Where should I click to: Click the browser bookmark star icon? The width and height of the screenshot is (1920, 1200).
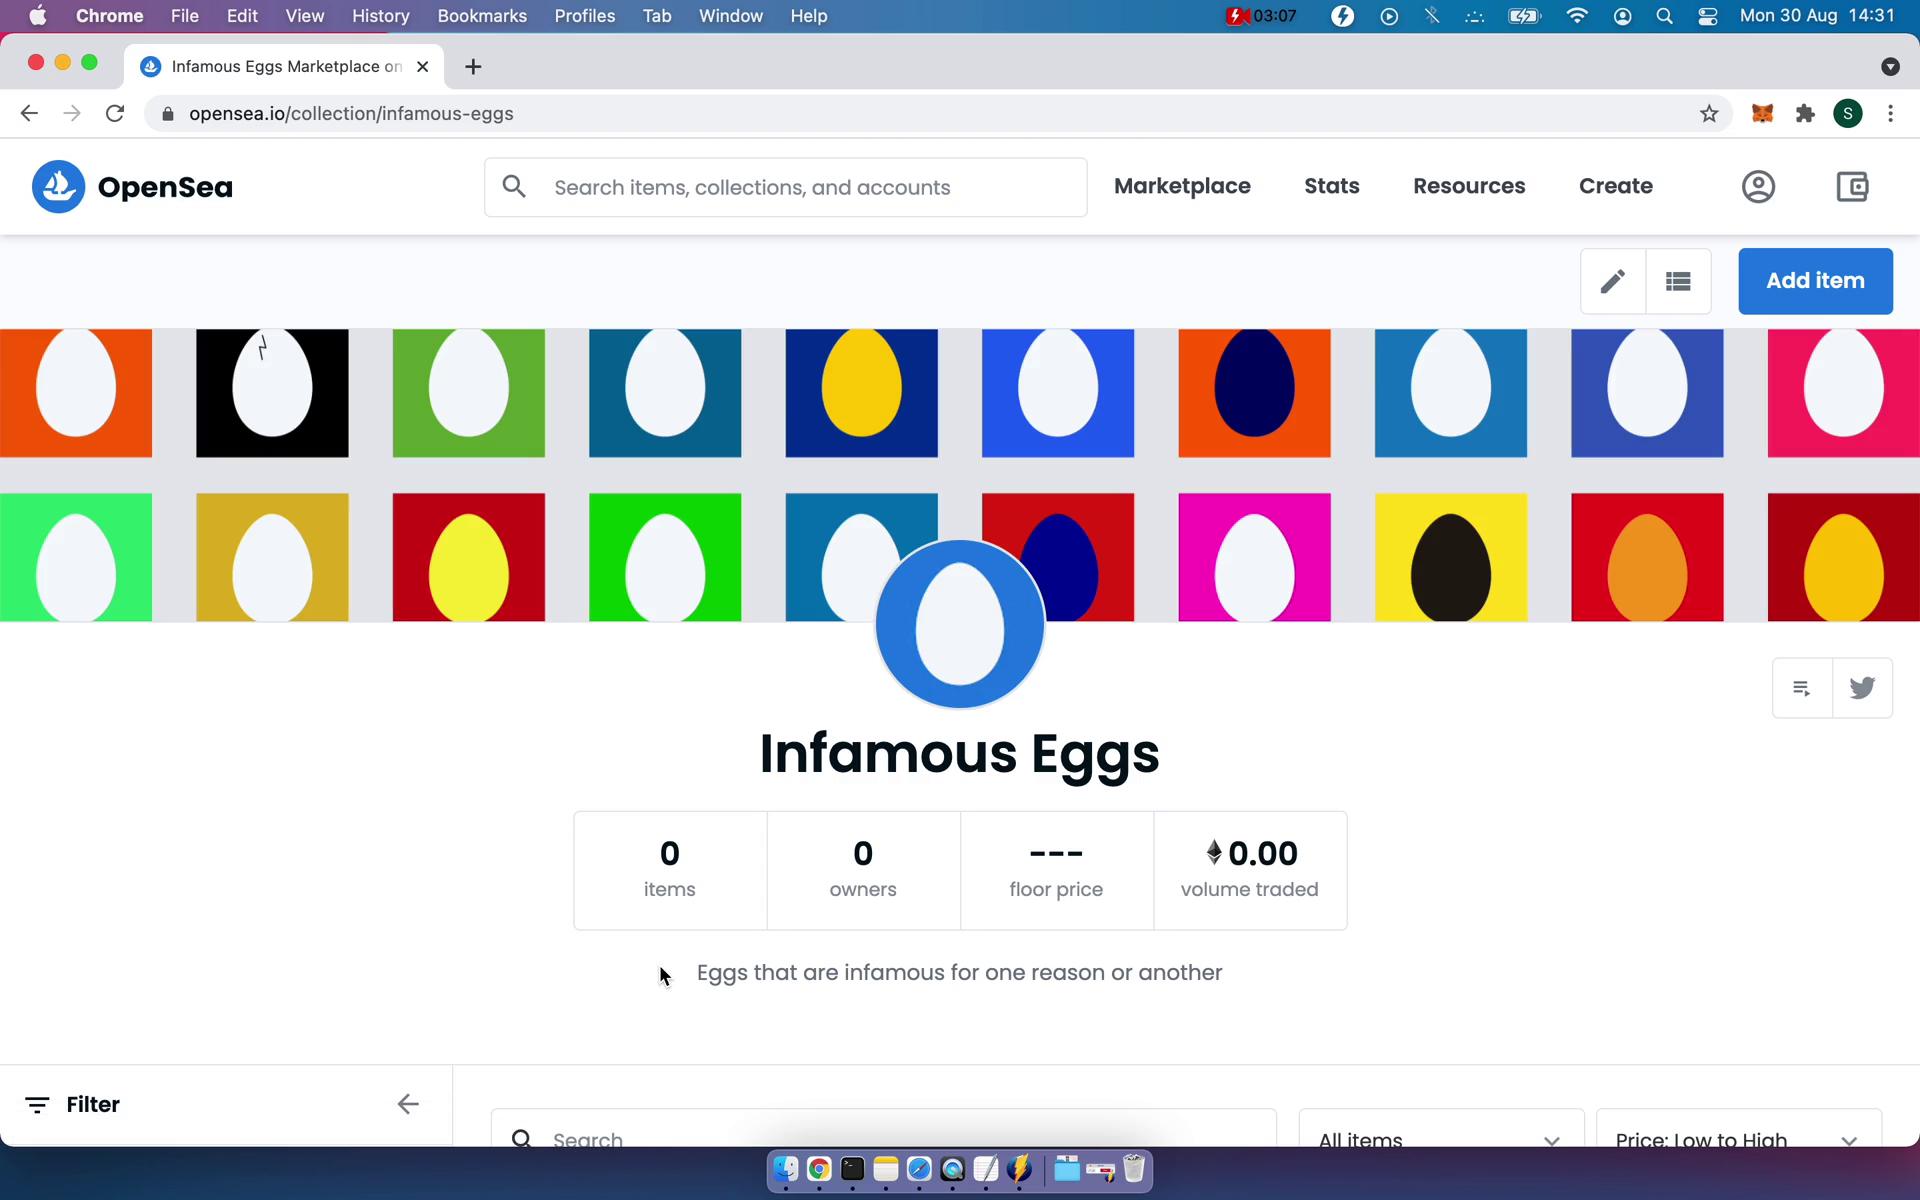tap(1709, 113)
